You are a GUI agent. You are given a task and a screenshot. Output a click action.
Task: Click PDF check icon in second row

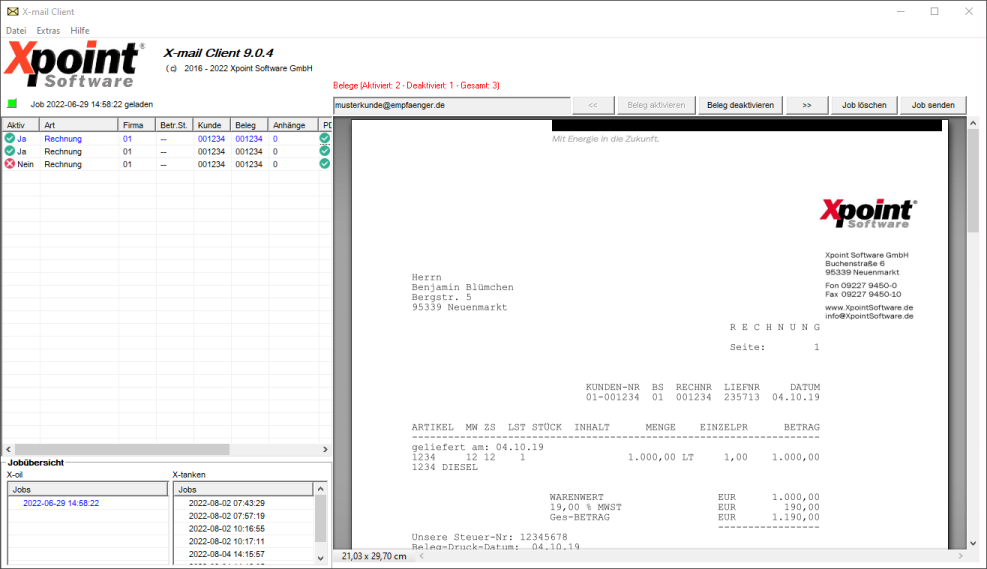(325, 151)
